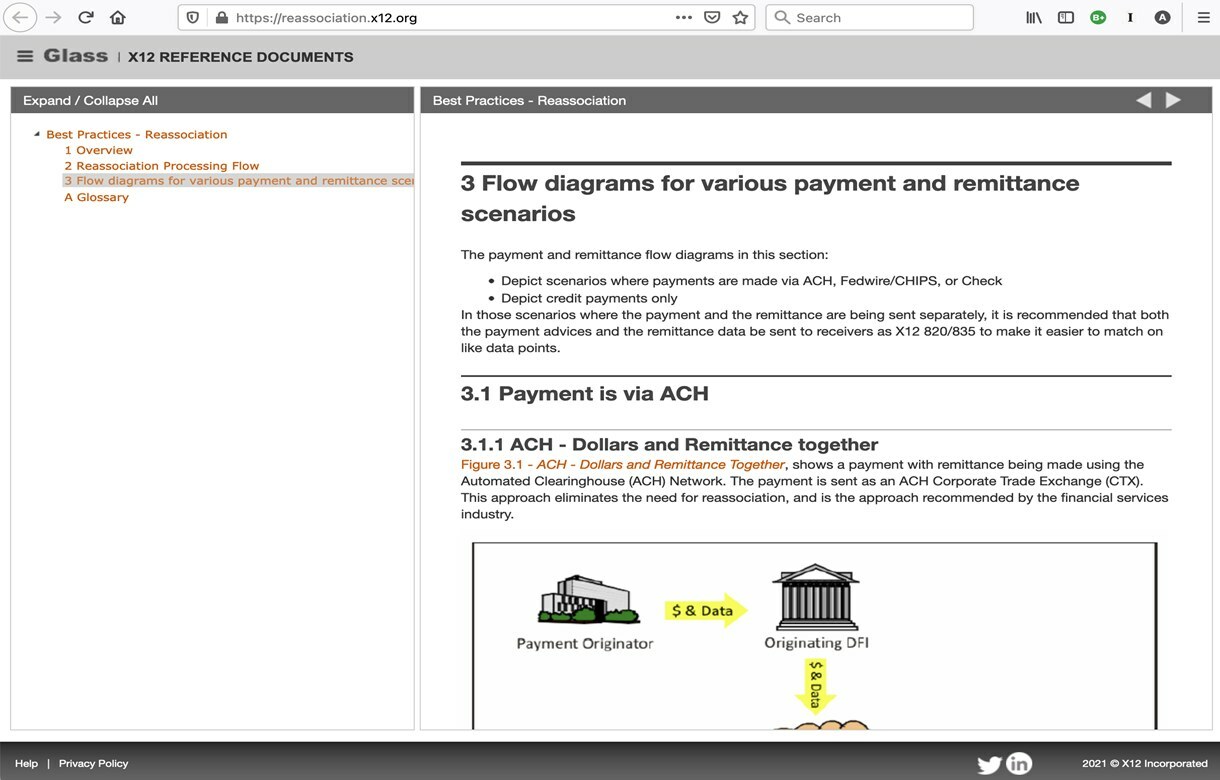Follow Figure 3.1 ACH Dollars and Remittance link
The width and height of the screenshot is (1220, 780).
pyautogui.click(x=623, y=464)
